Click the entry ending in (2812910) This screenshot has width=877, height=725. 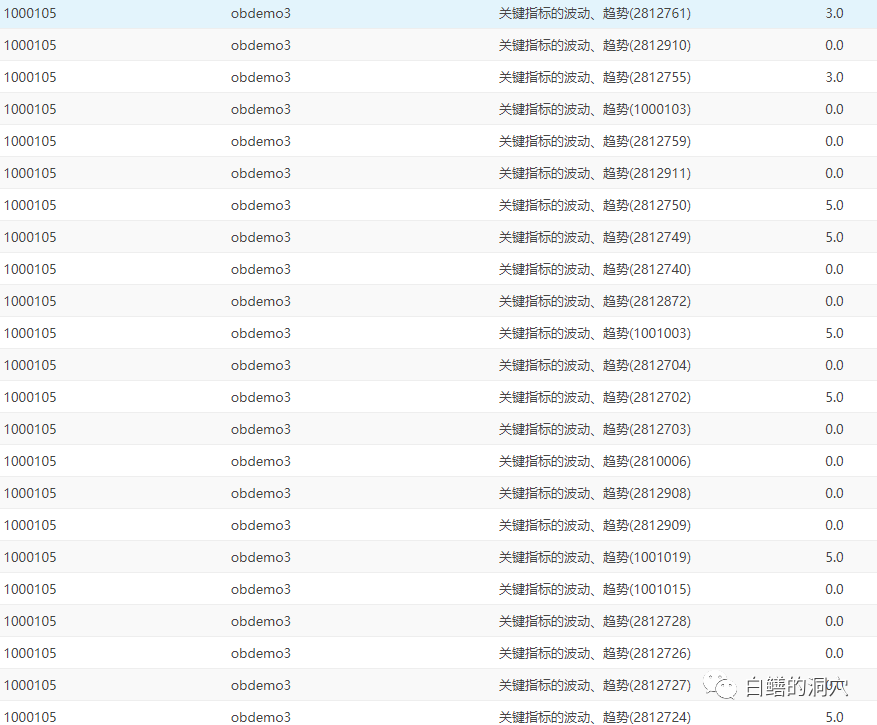pyautogui.click(x=594, y=45)
